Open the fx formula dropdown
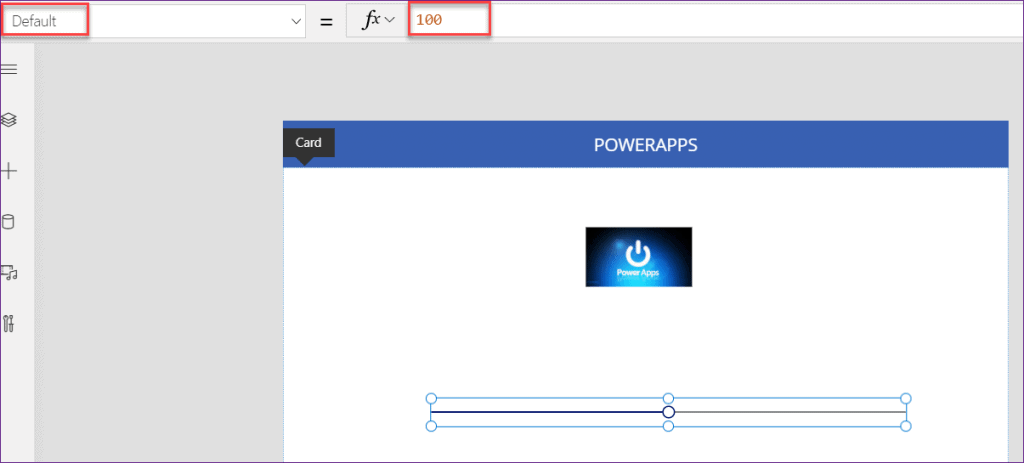This screenshot has height=463, width=1024. pyautogui.click(x=379, y=20)
